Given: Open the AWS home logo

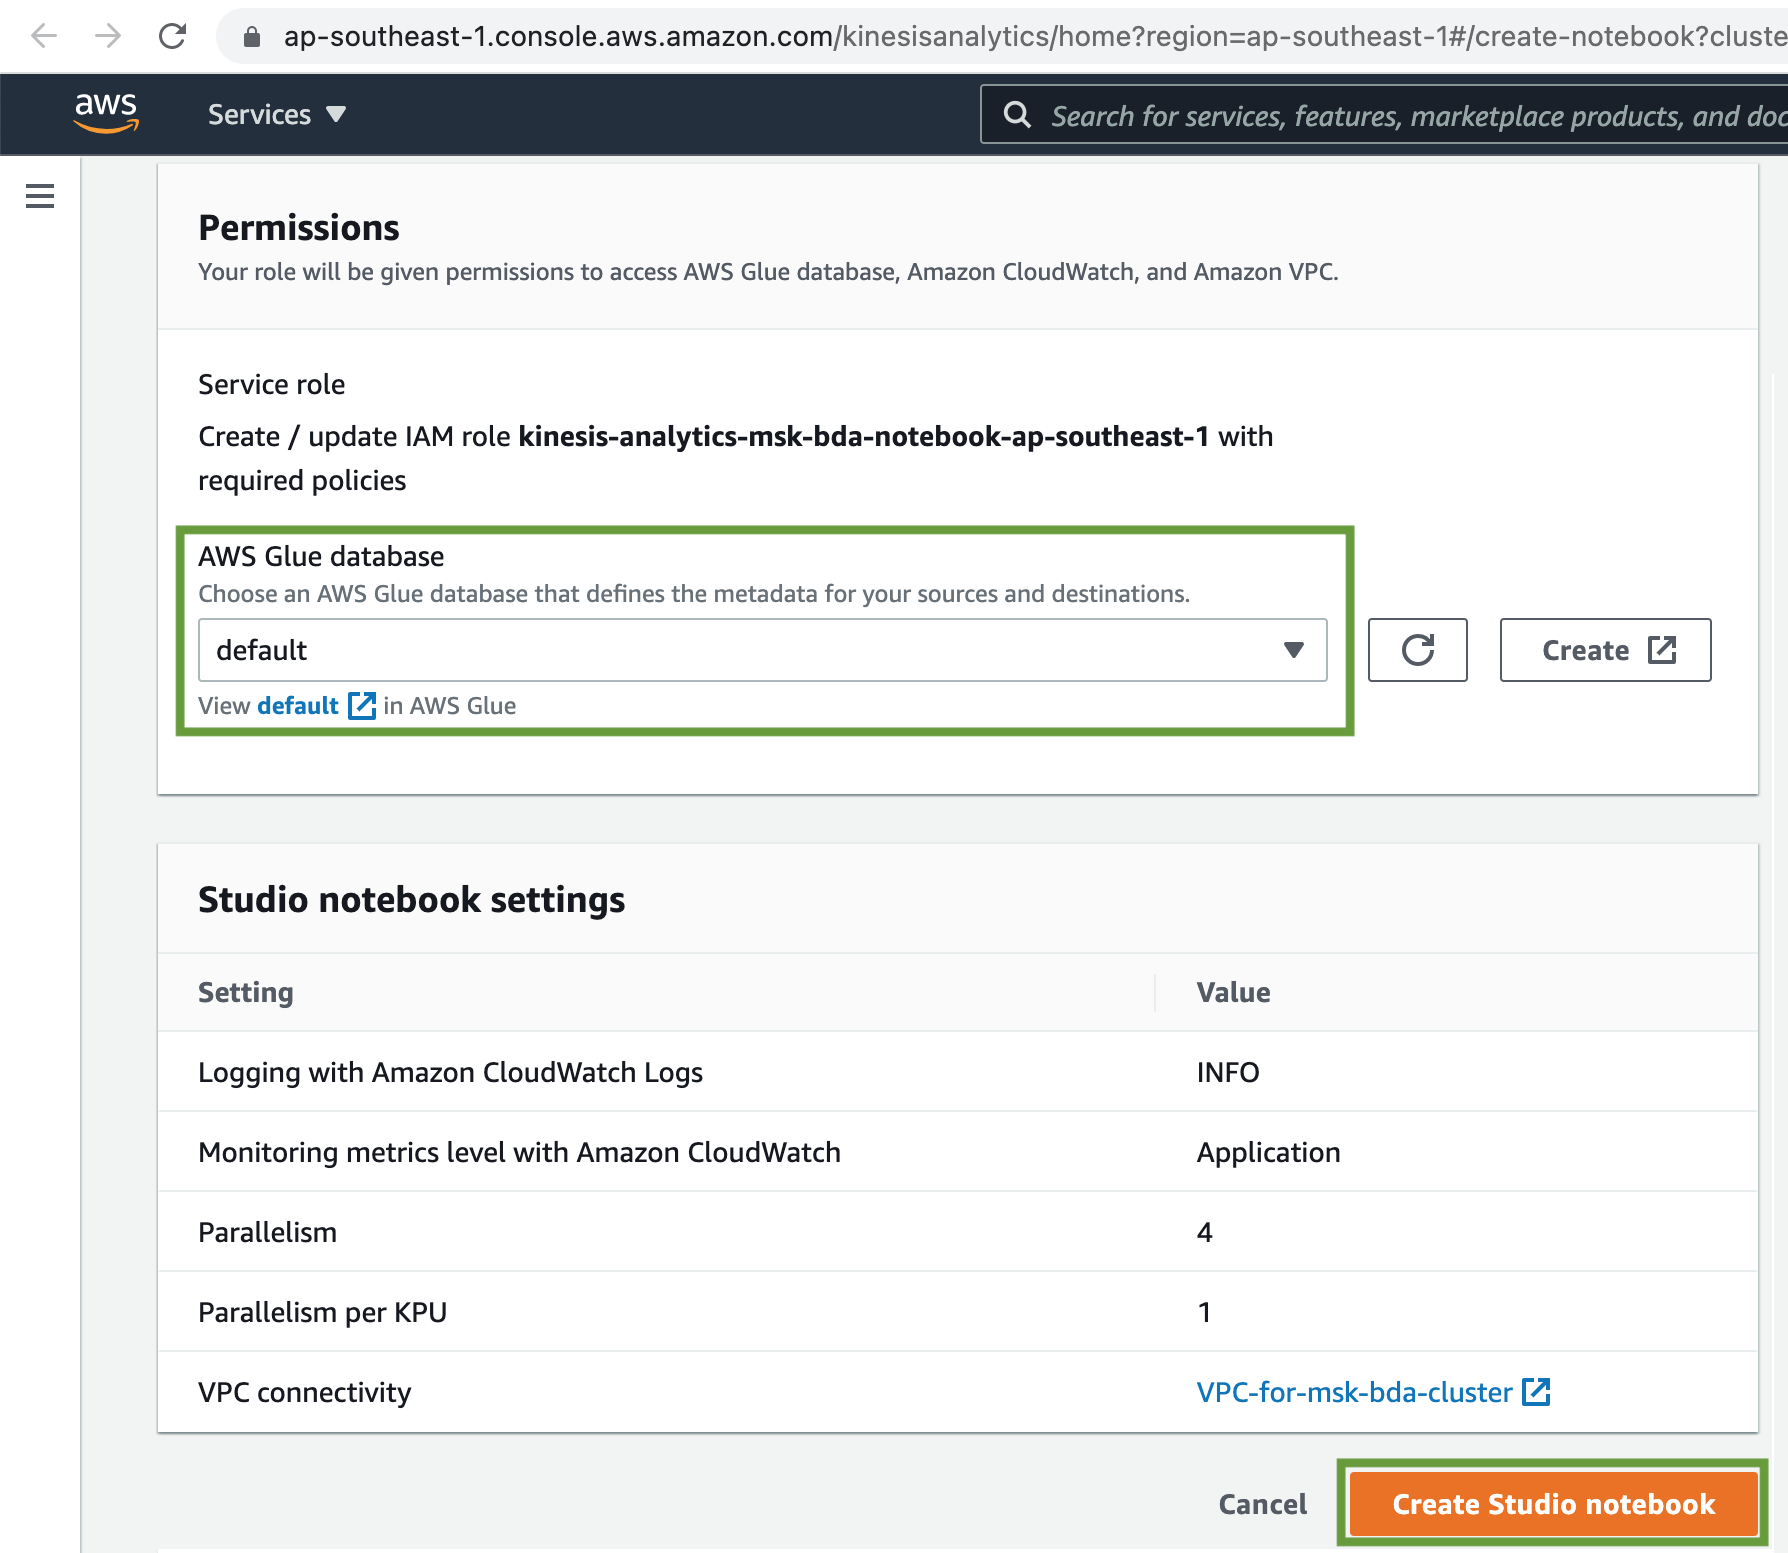Looking at the screenshot, I should [x=106, y=113].
